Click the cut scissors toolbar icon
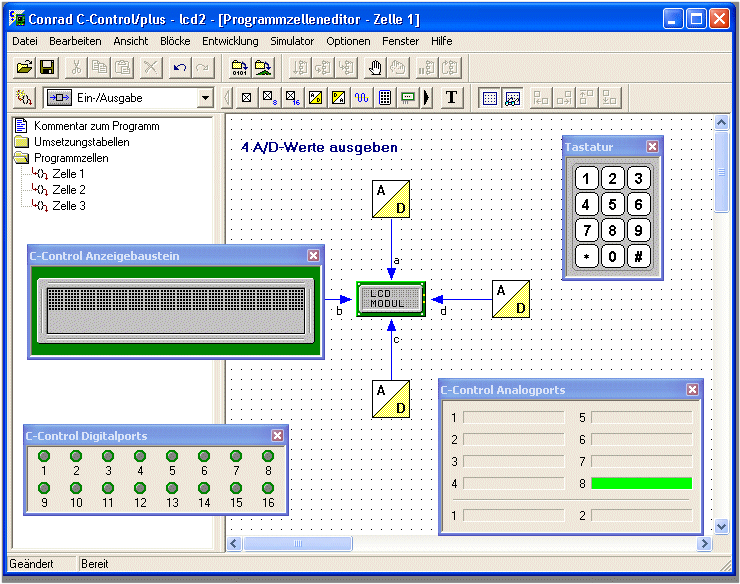740x584 pixels. [x=76, y=68]
